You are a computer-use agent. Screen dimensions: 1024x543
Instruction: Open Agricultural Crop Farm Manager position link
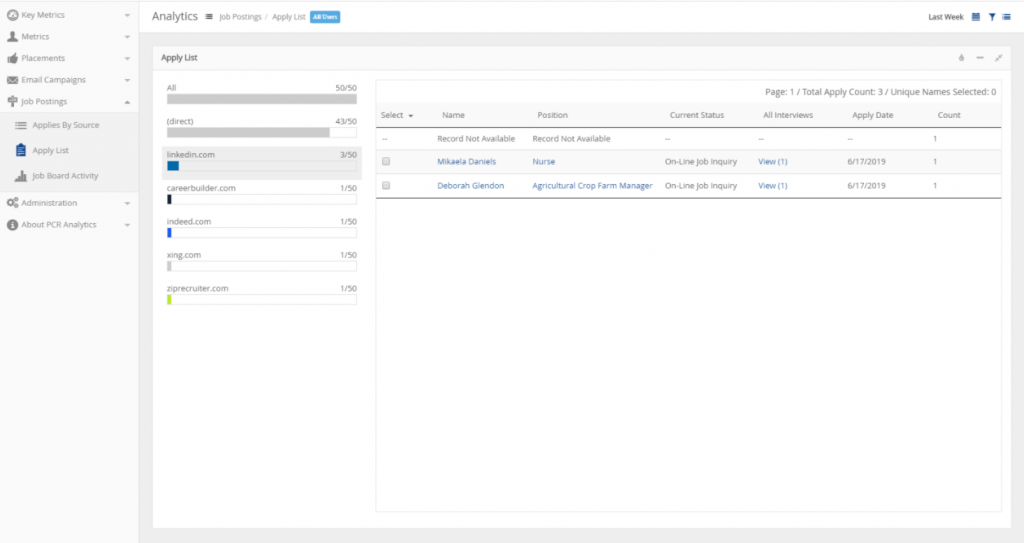[592, 186]
